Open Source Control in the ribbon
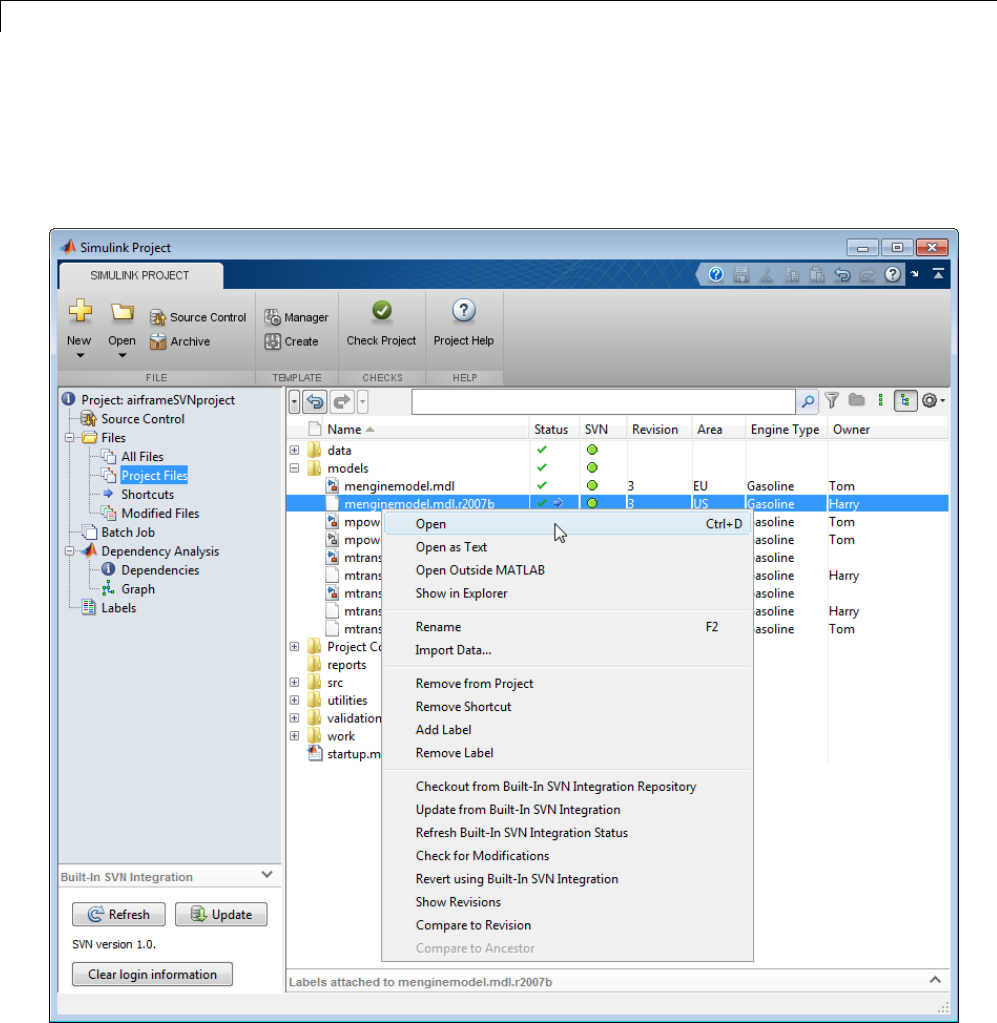 click(198, 317)
